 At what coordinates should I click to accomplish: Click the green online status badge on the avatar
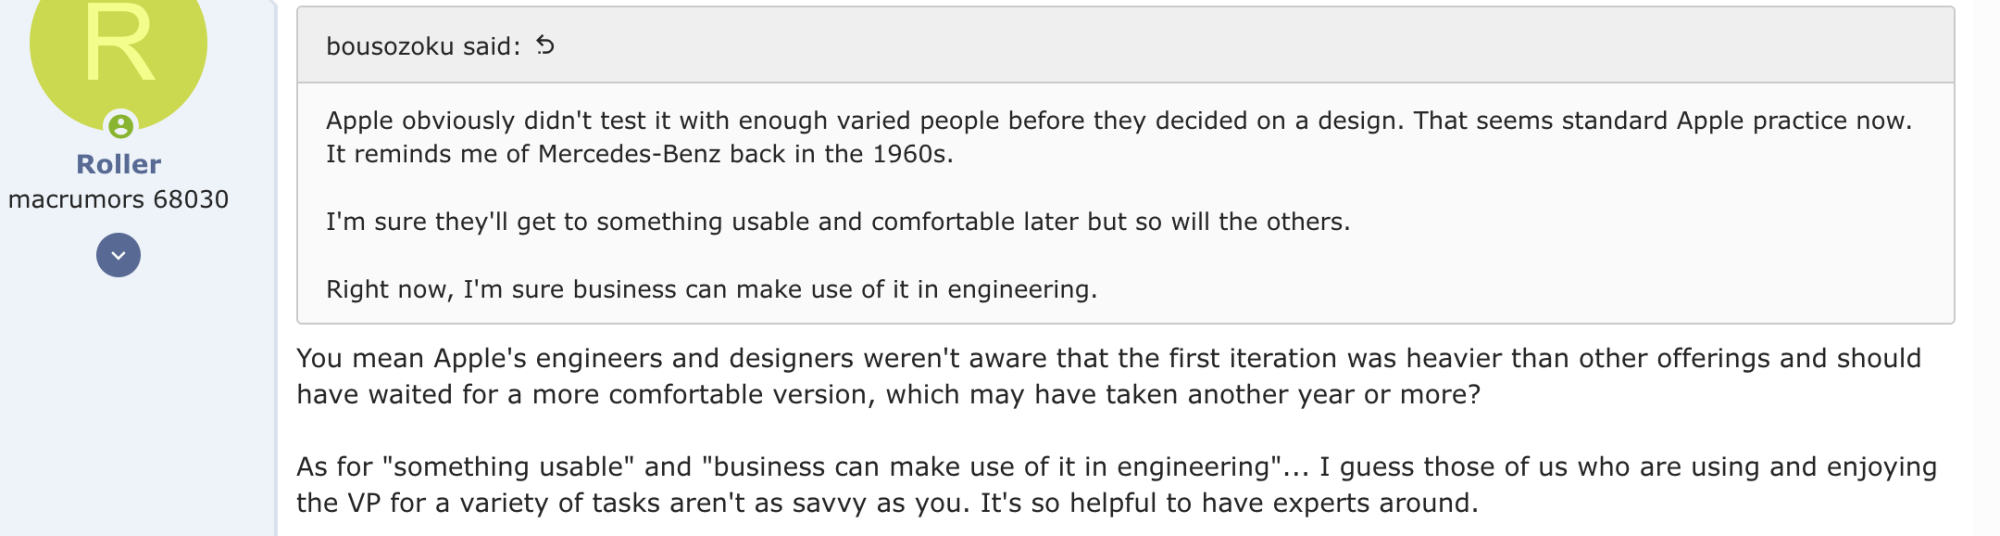(120, 126)
